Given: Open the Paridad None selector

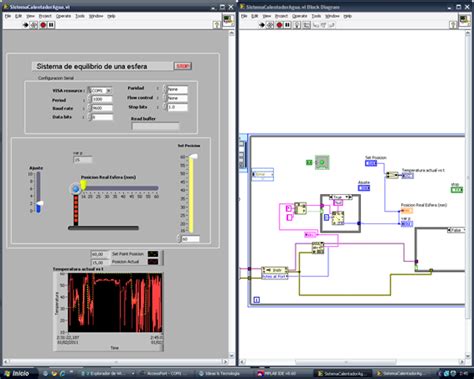Looking at the screenshot, I should 177,89.
